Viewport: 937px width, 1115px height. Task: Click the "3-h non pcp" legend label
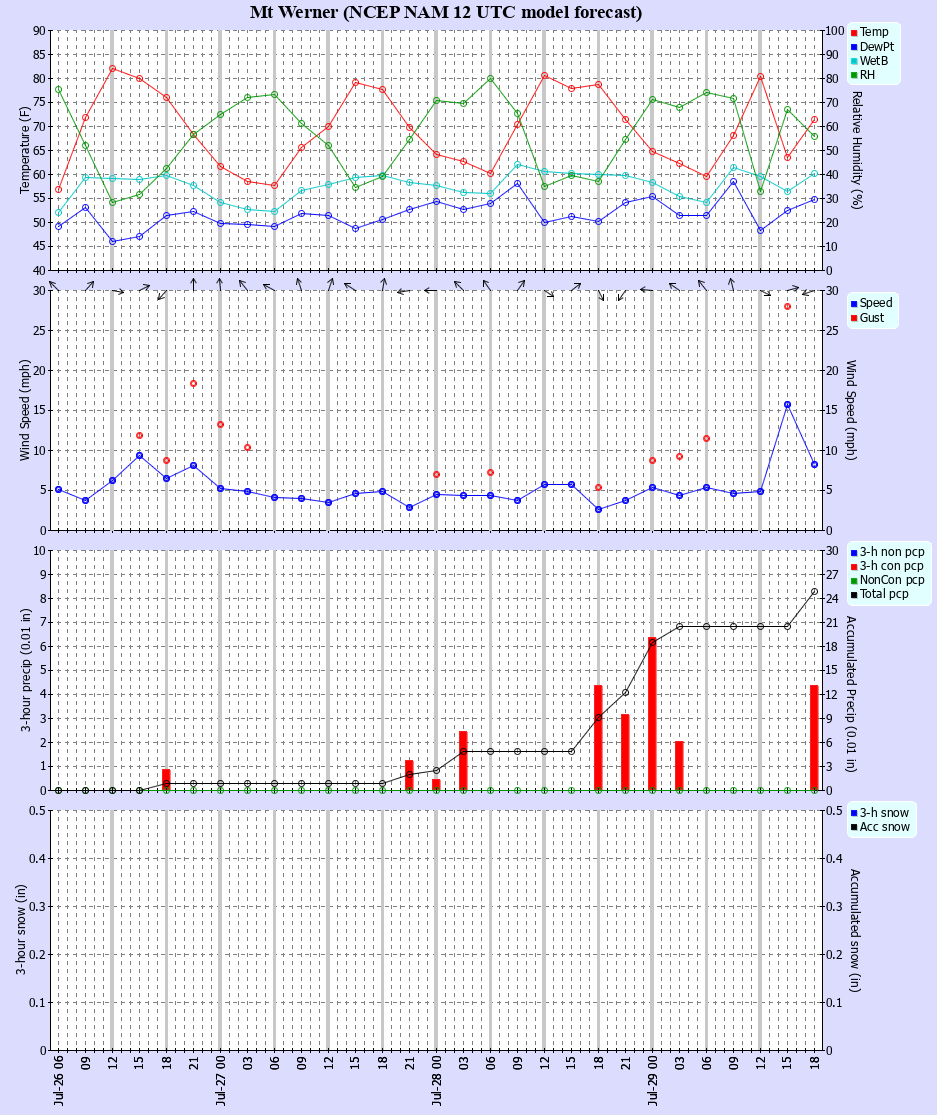click(892, 552)
